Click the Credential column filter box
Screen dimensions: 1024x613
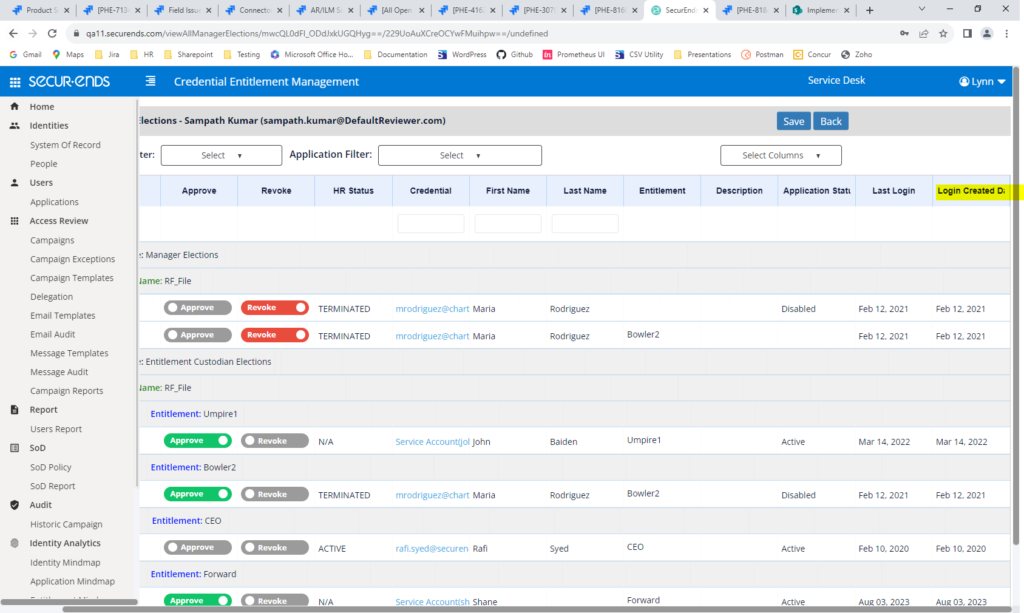[x=430, y=223]
